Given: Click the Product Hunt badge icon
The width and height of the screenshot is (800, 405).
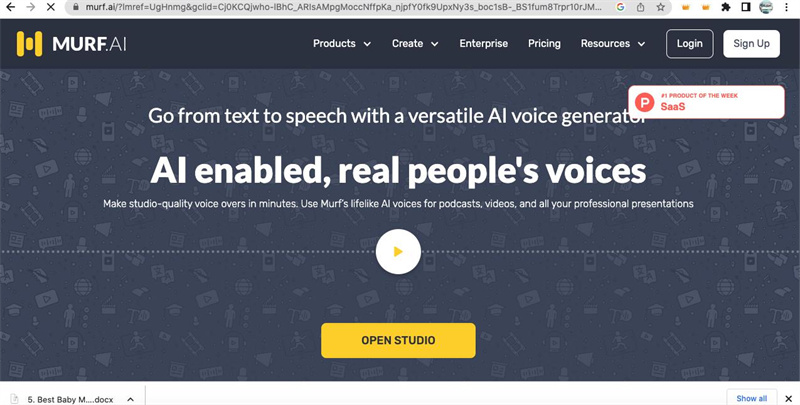Looking at the screenshot, I should pos(645,101).
